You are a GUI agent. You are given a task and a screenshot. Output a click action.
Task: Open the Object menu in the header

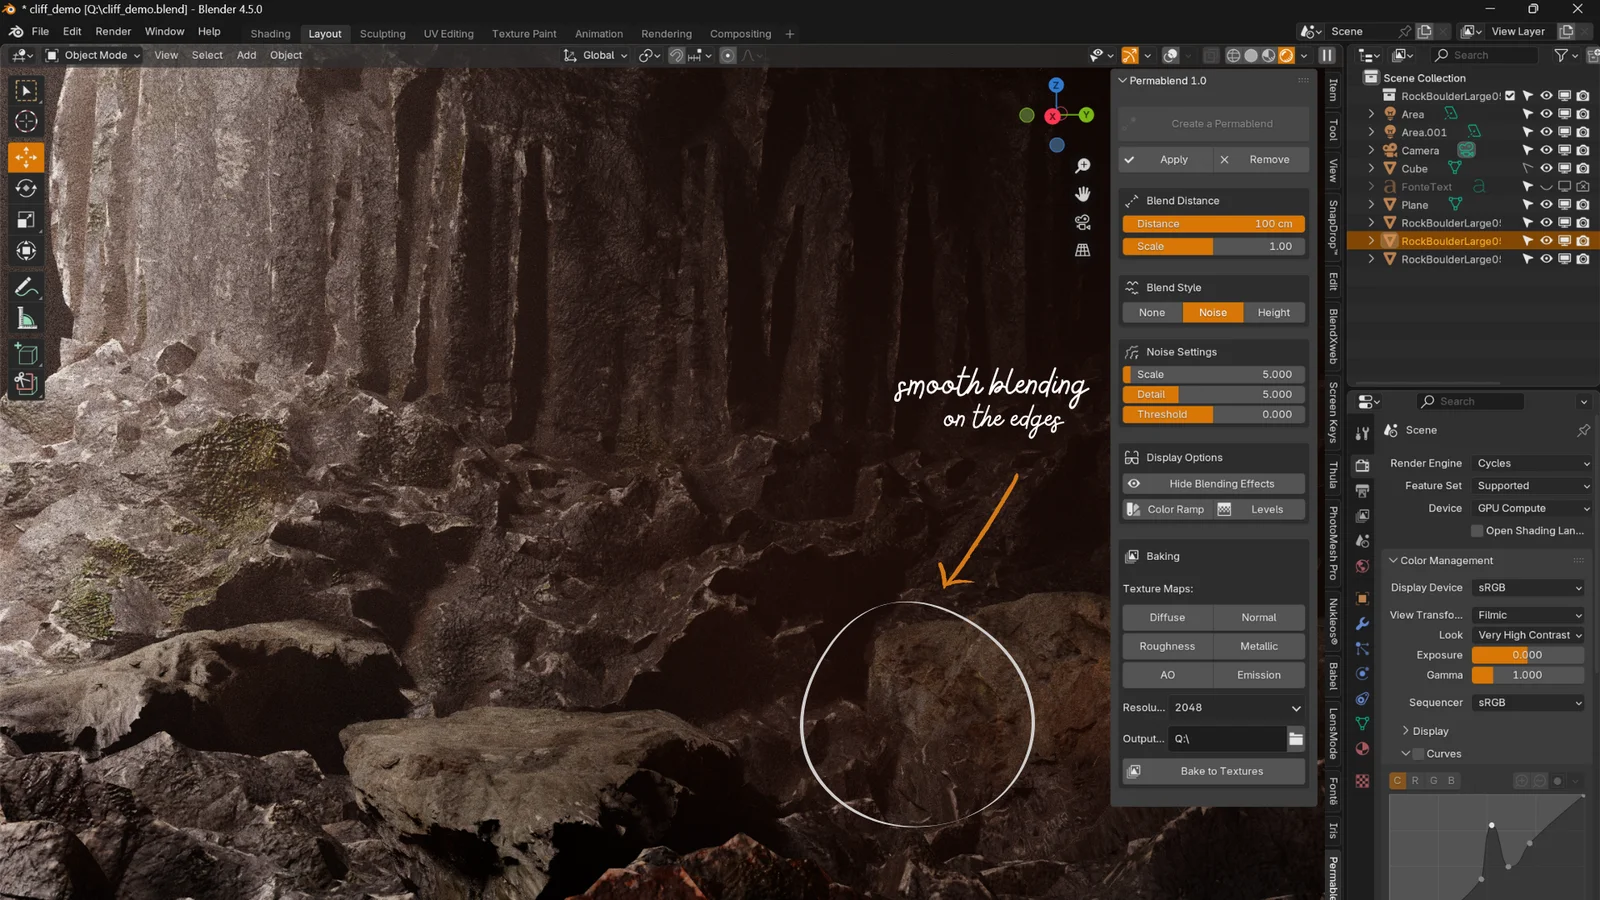coord(285,55)
